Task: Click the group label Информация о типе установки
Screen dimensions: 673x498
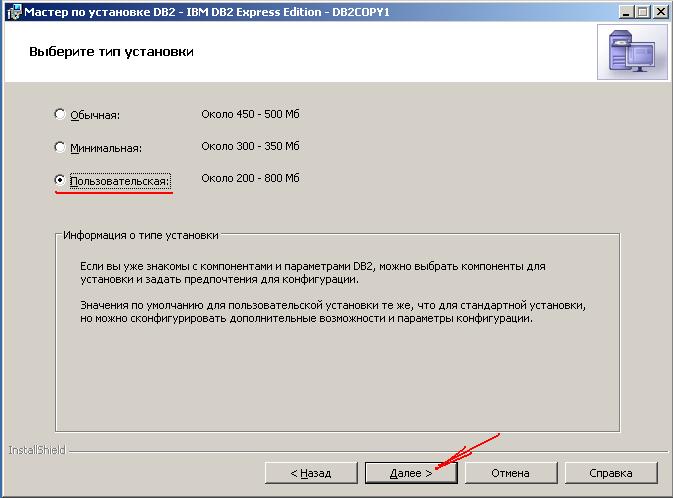Action: tap(141, 235)
